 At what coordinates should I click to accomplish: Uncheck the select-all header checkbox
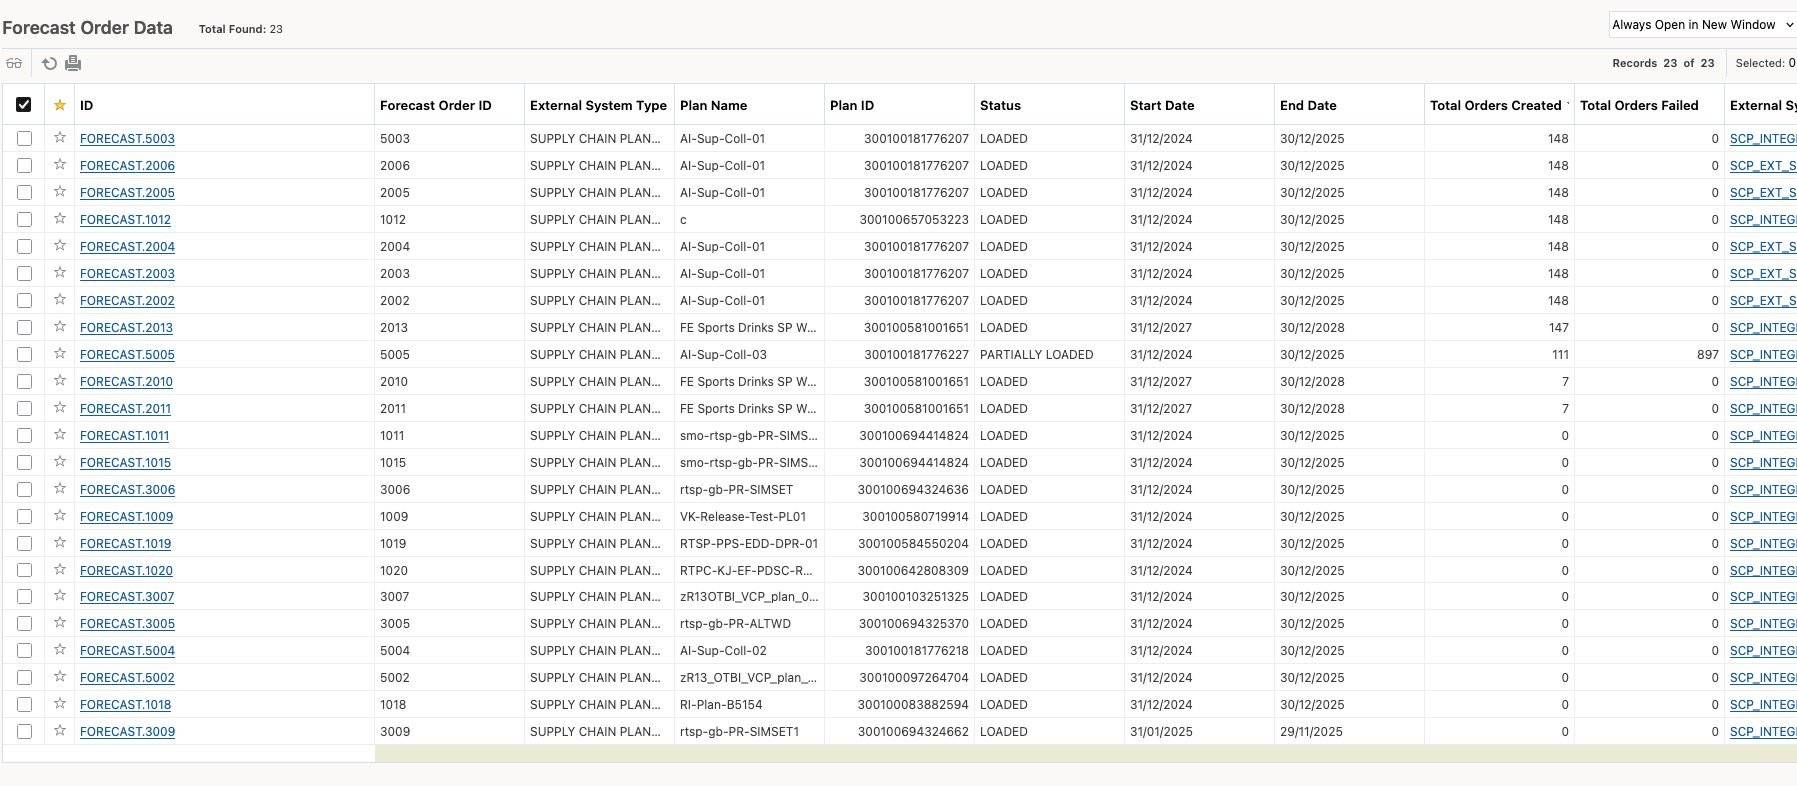(x=24, y=105)
